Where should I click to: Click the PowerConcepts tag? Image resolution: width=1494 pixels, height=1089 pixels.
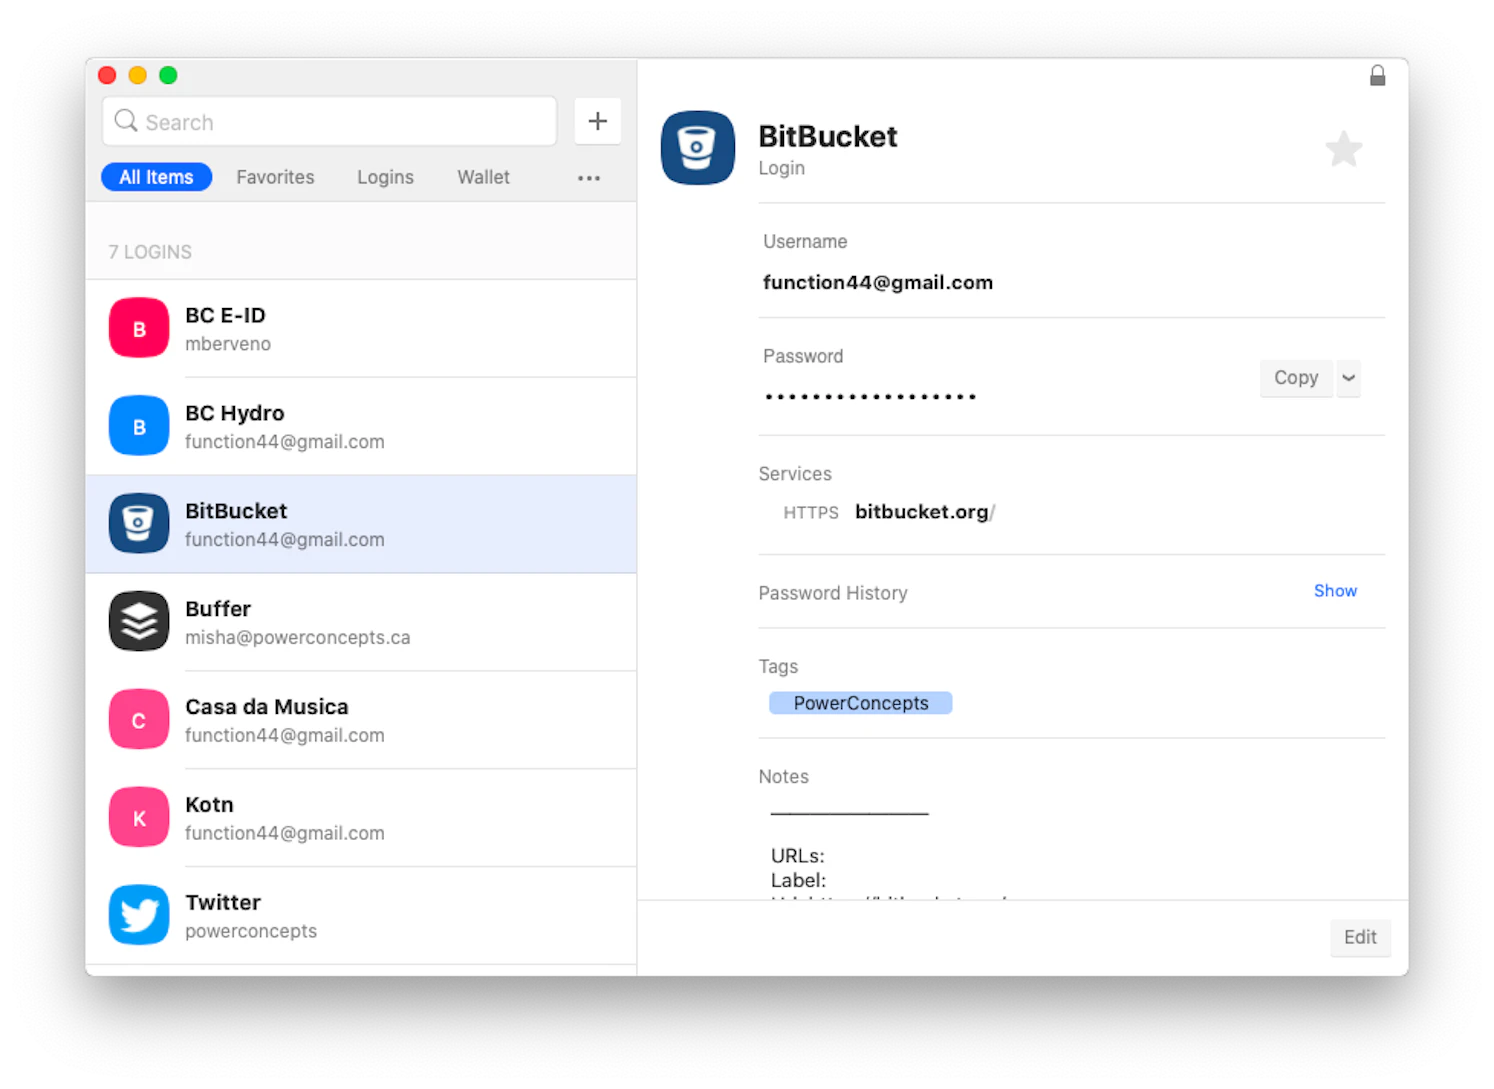pyautogui.click(x=860, y=703)
